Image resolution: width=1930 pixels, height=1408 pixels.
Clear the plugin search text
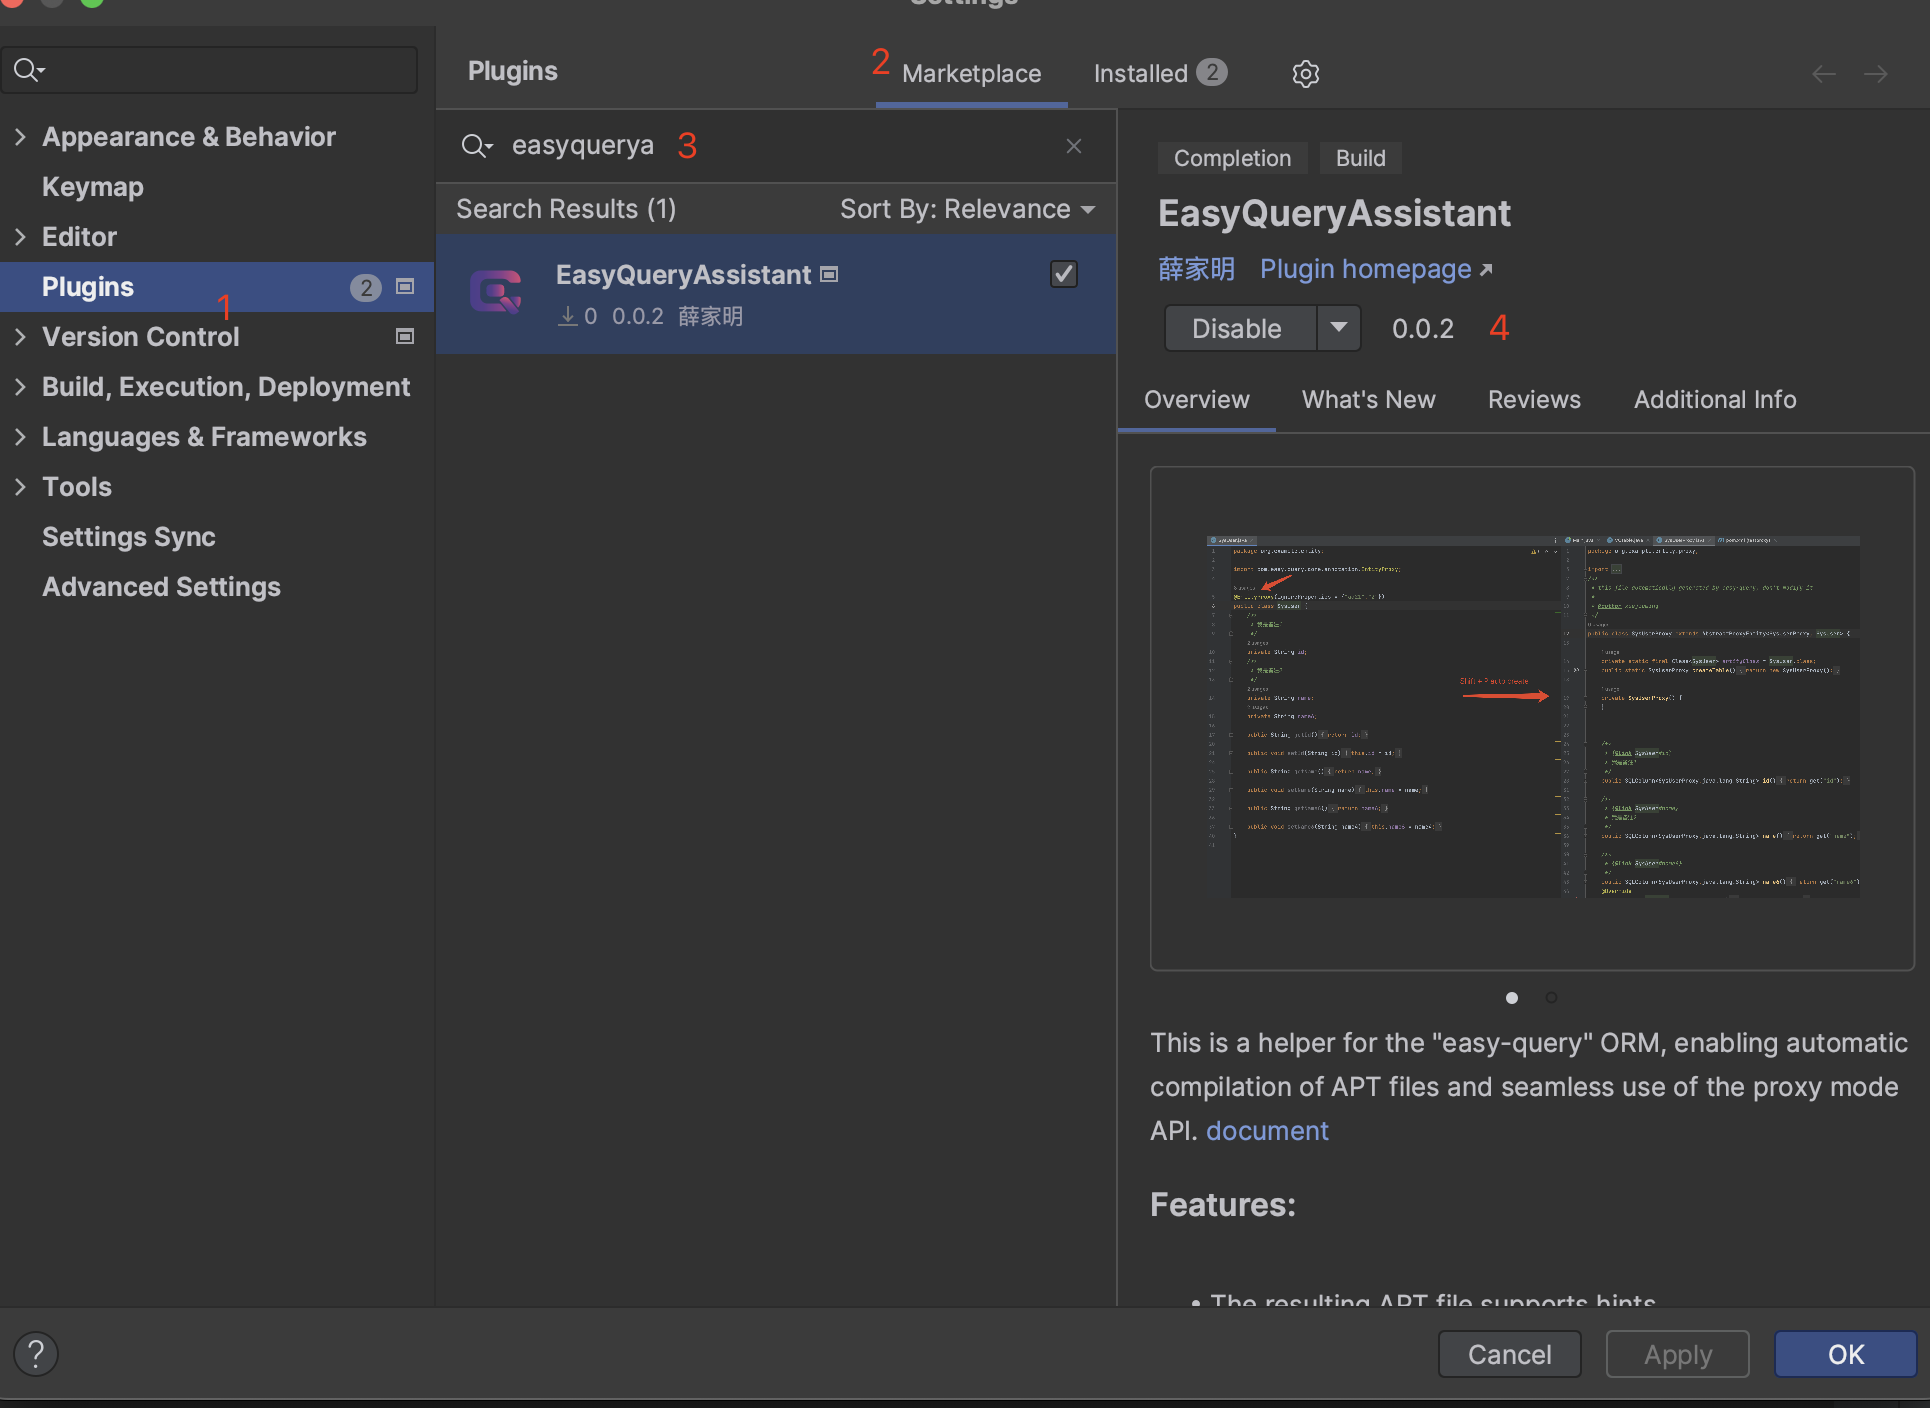click(x=1074, y=146)
